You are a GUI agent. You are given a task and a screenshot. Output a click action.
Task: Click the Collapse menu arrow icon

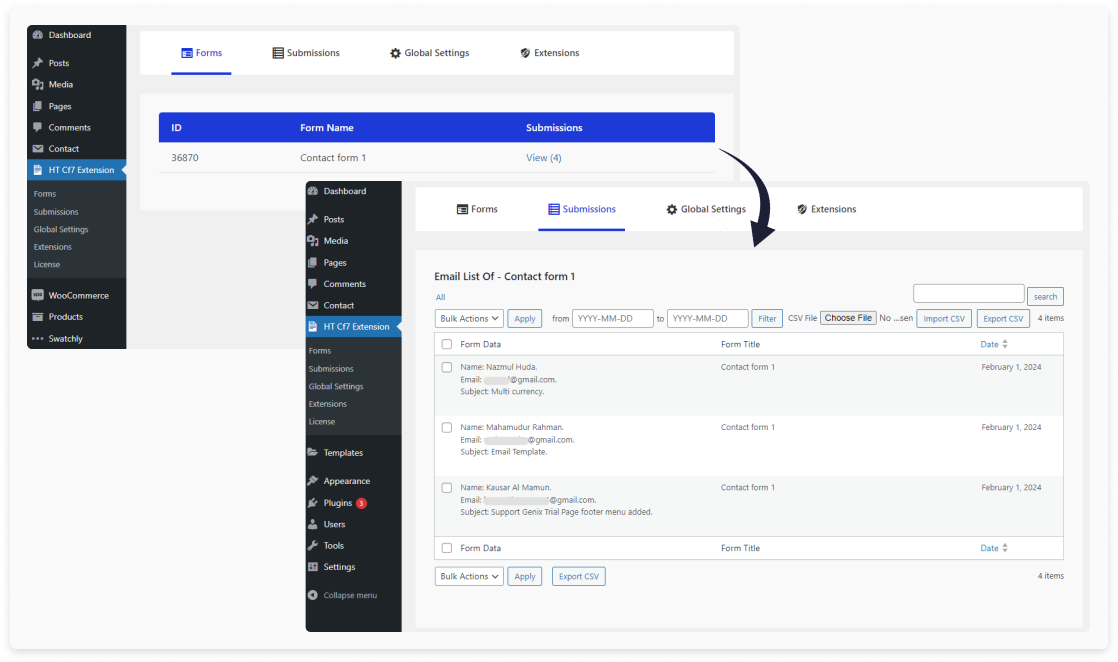313,595
